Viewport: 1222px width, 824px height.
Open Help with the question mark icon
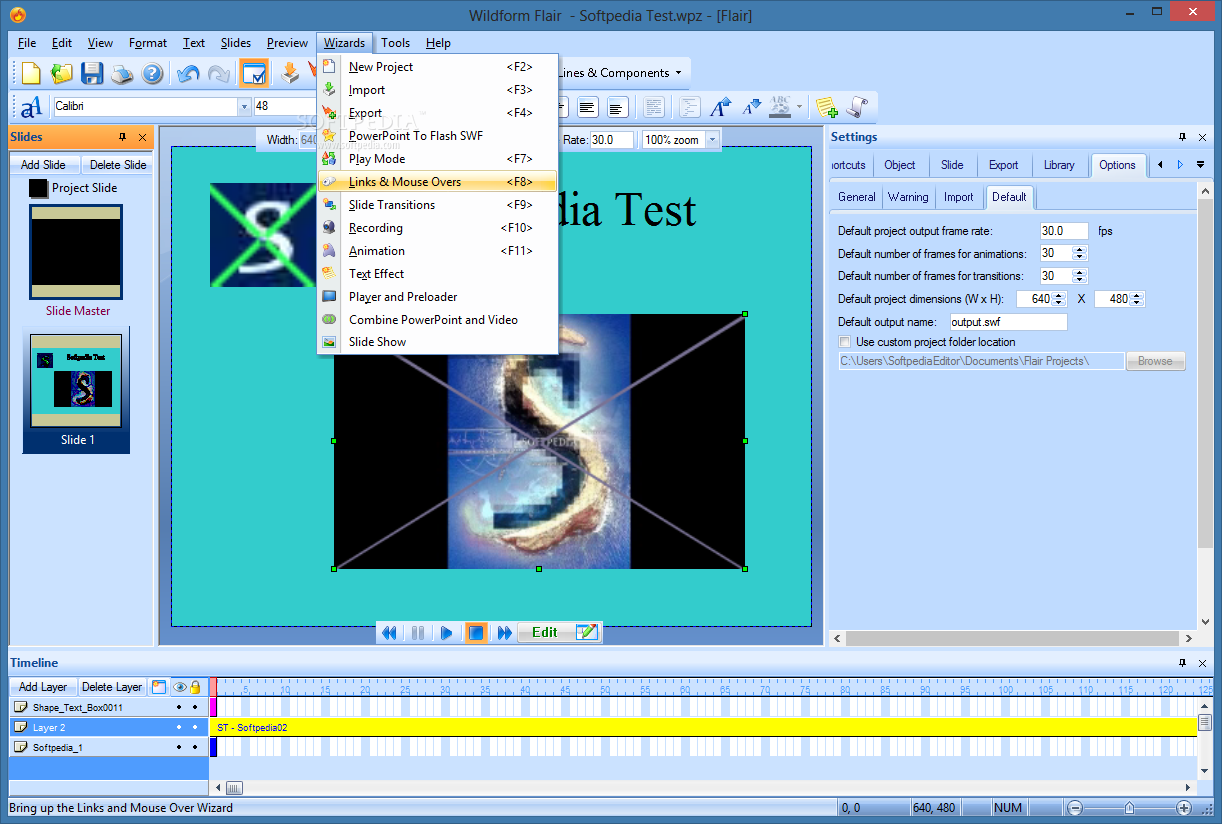click(x=152, y=73)
